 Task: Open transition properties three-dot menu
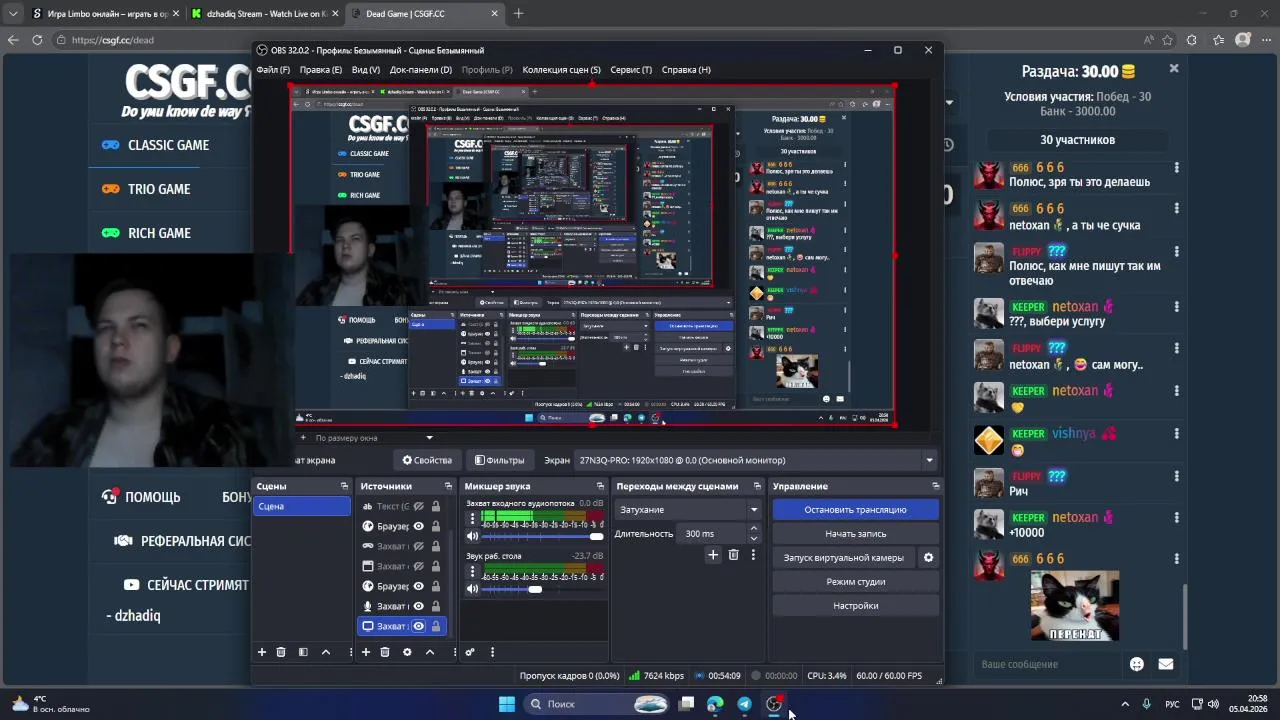753,555
